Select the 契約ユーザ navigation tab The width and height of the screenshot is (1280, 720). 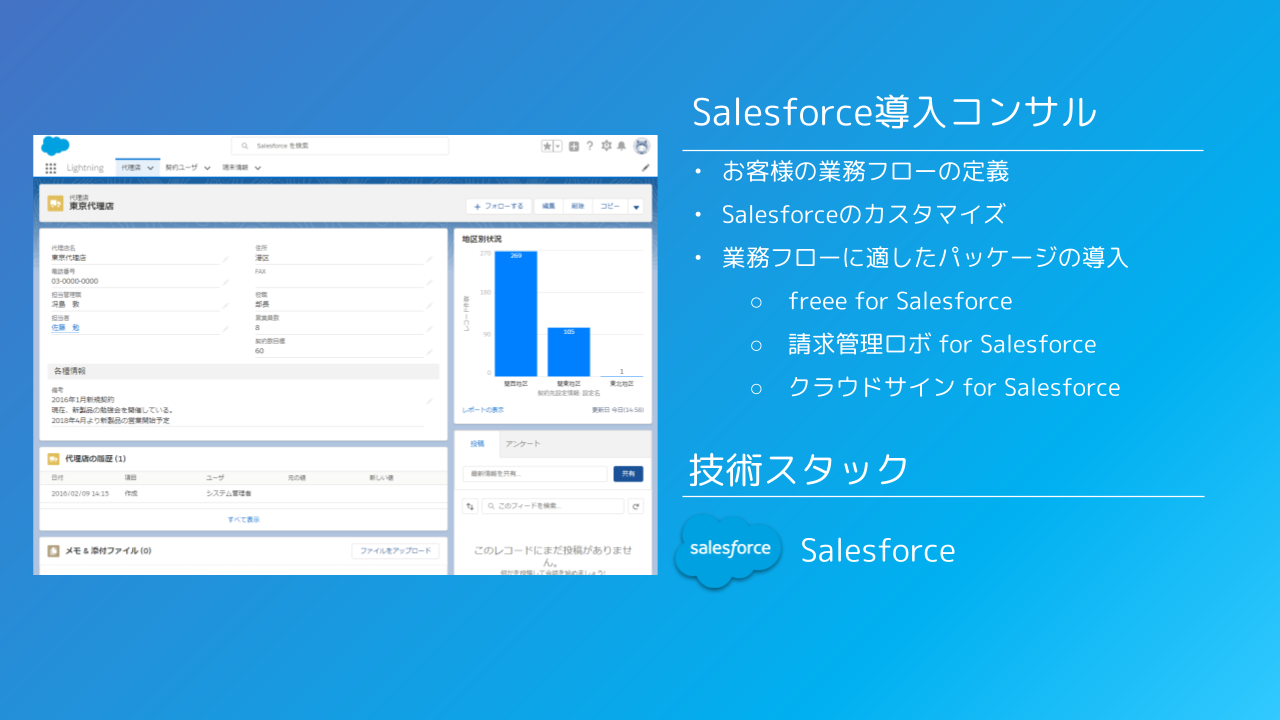(182, 168)
